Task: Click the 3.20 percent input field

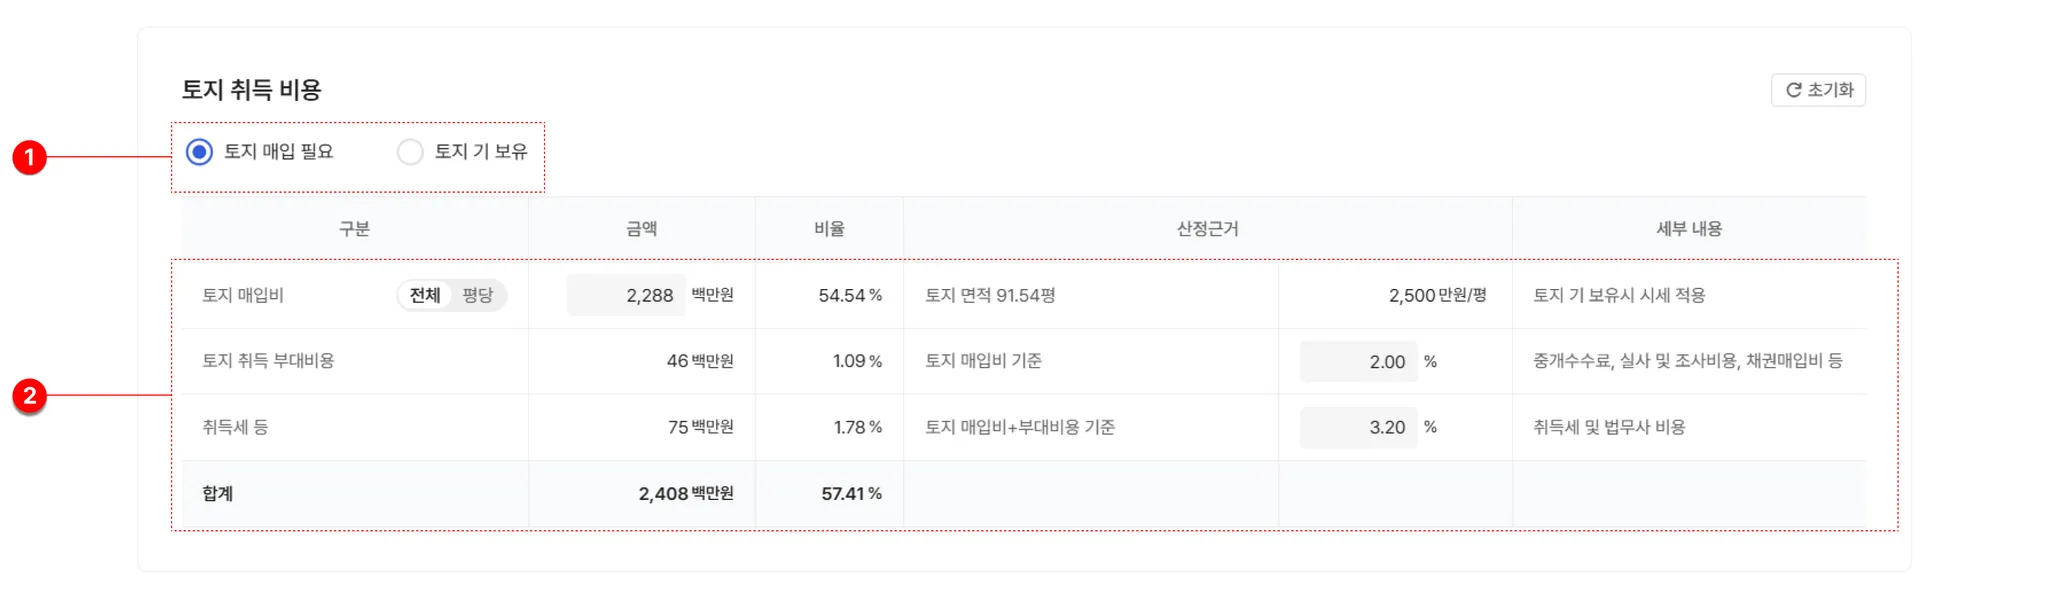Action: [x=1358, y=427]
